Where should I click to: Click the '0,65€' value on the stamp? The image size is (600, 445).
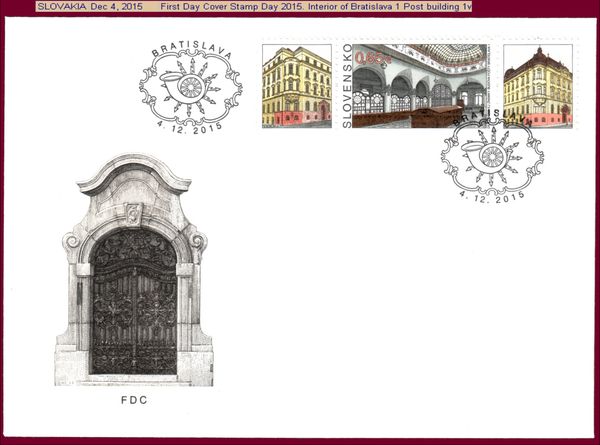click(x=373, y=58)
